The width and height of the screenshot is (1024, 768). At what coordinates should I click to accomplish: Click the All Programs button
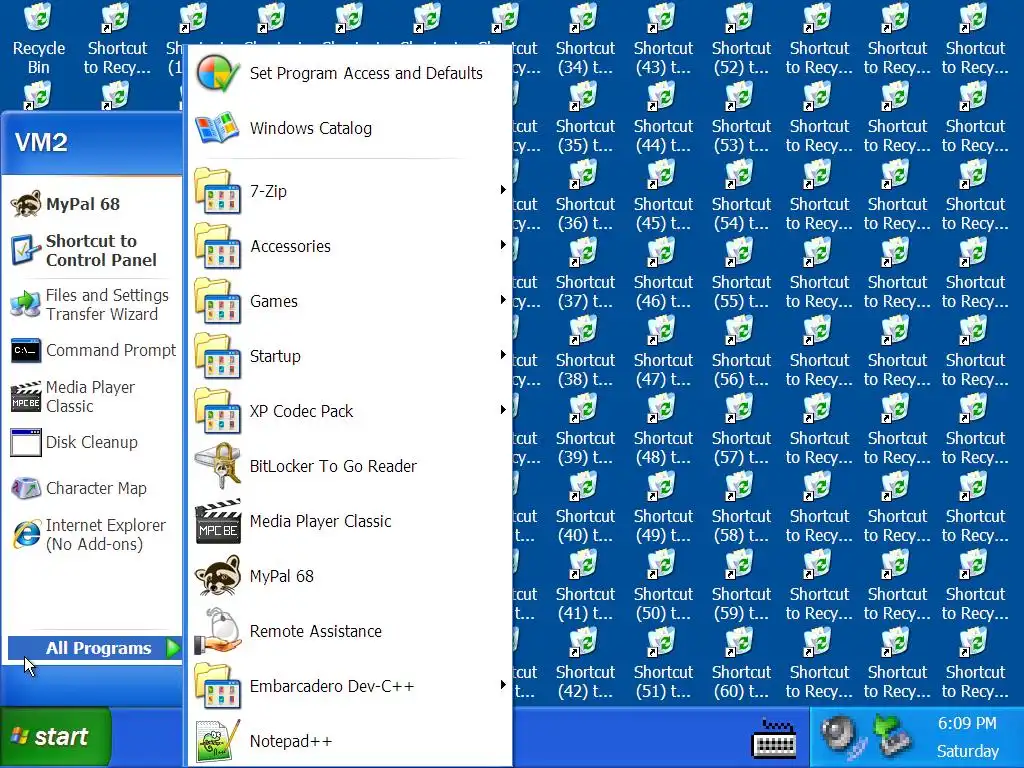point(95,648)
